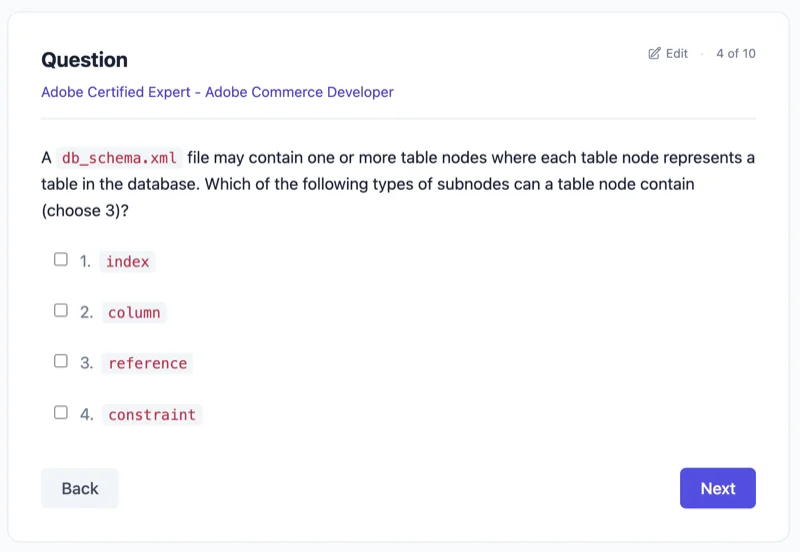This screenshot has height=552, width=800.
Task: Check the box for option 2 column
Action: click(61, 310)
